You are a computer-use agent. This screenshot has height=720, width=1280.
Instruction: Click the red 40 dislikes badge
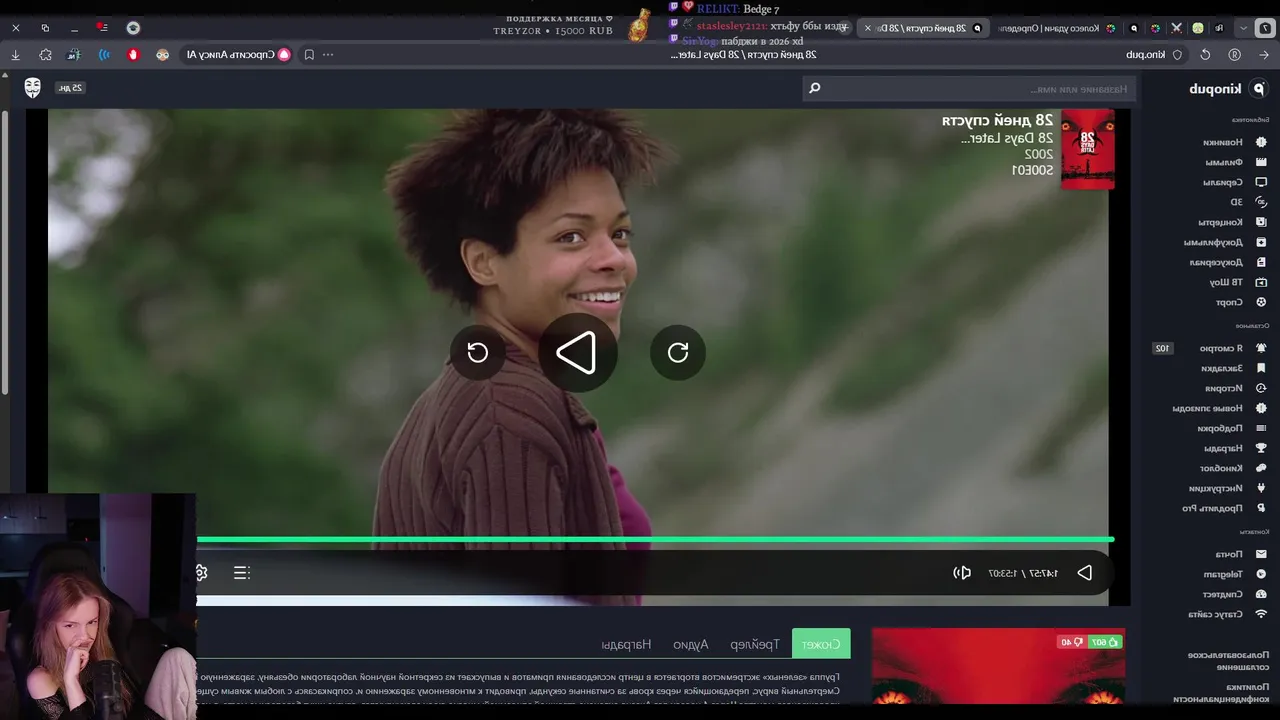coord(1072,642)
